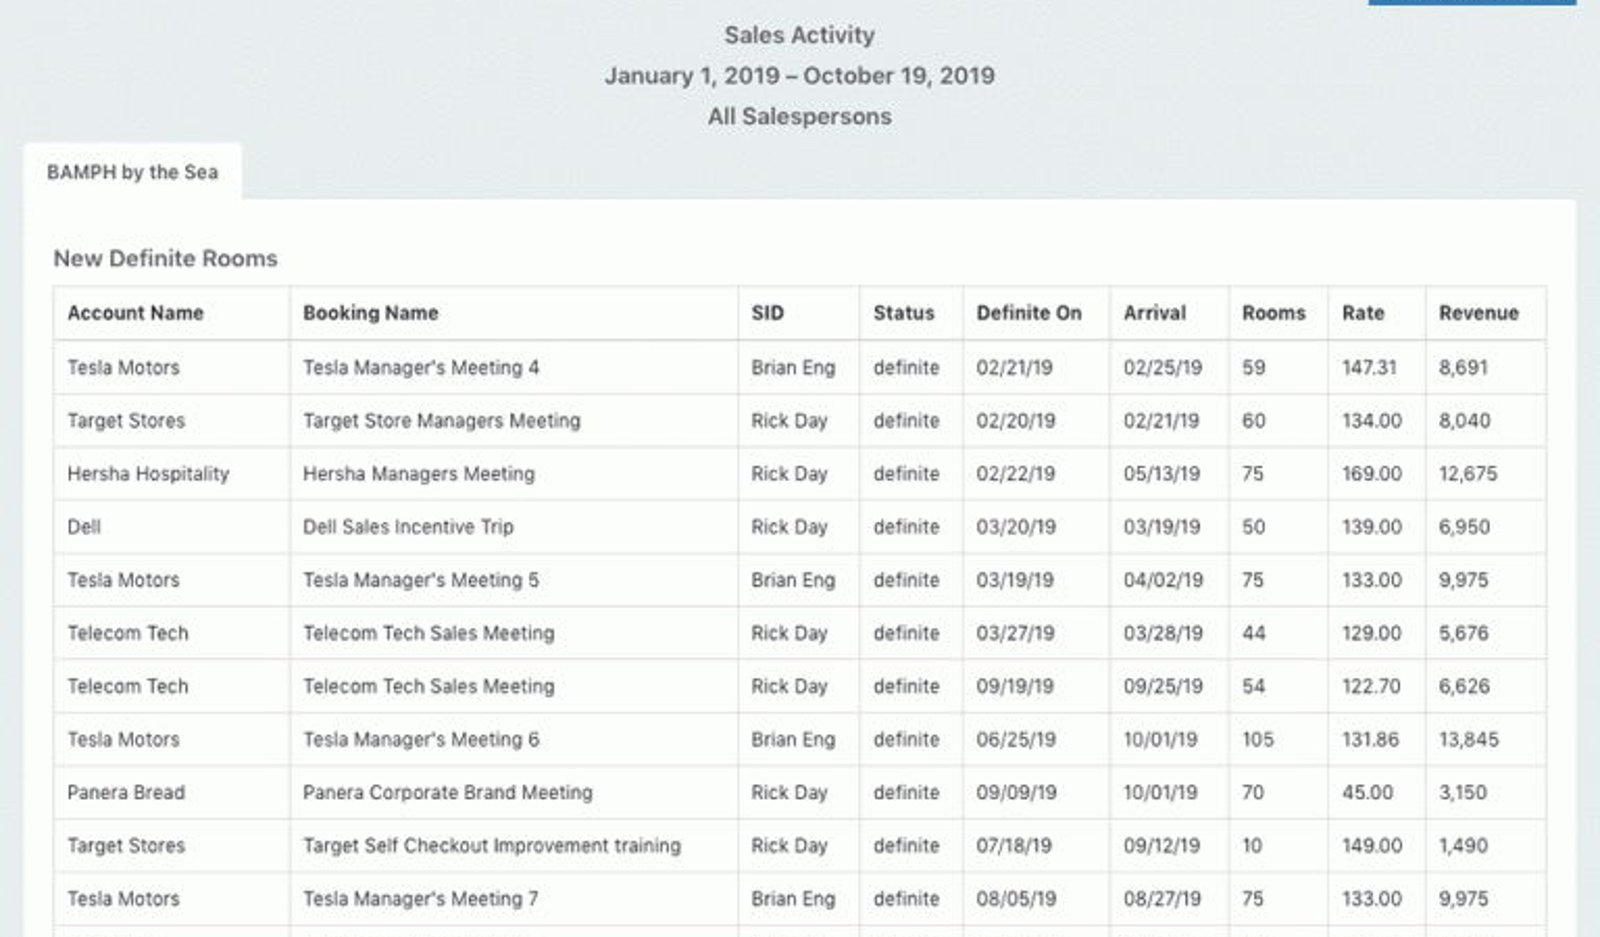Select booking Tesla Manager's Meeting 5
Image resolution: width=1600 pixels, height=937 pixels.
[421, 580]
